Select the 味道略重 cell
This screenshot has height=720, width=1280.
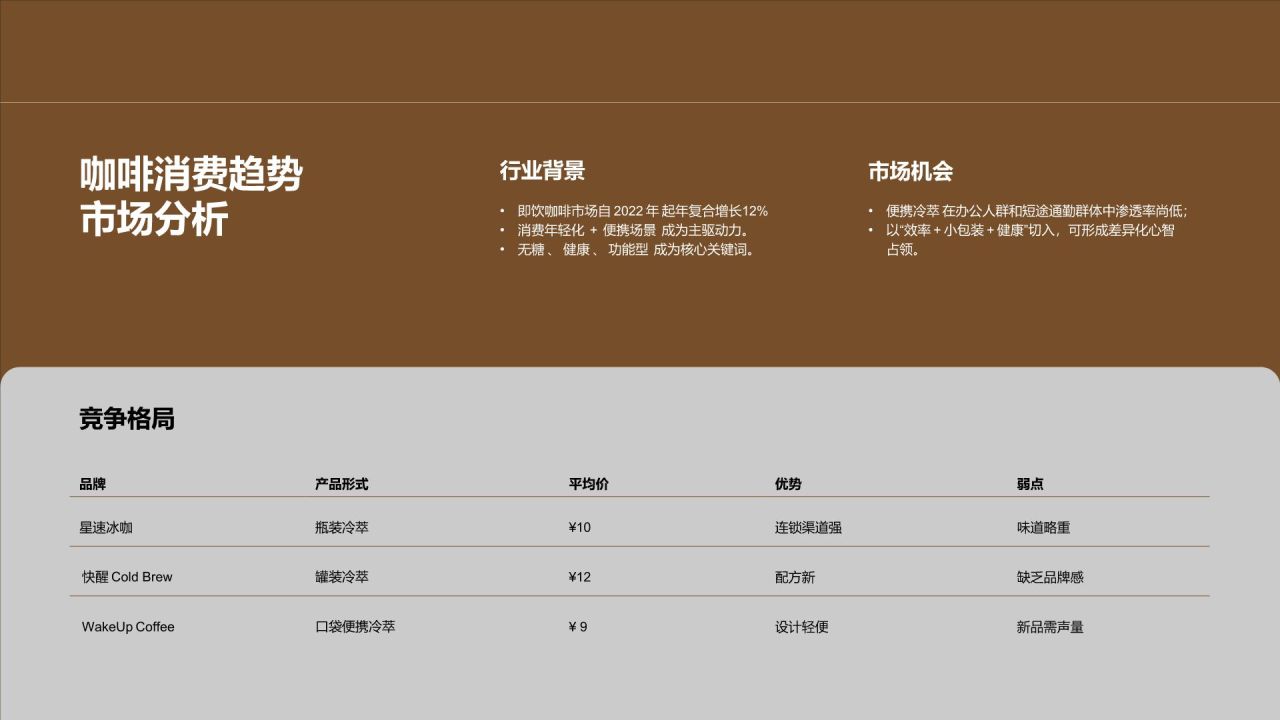coord(1043,527)
